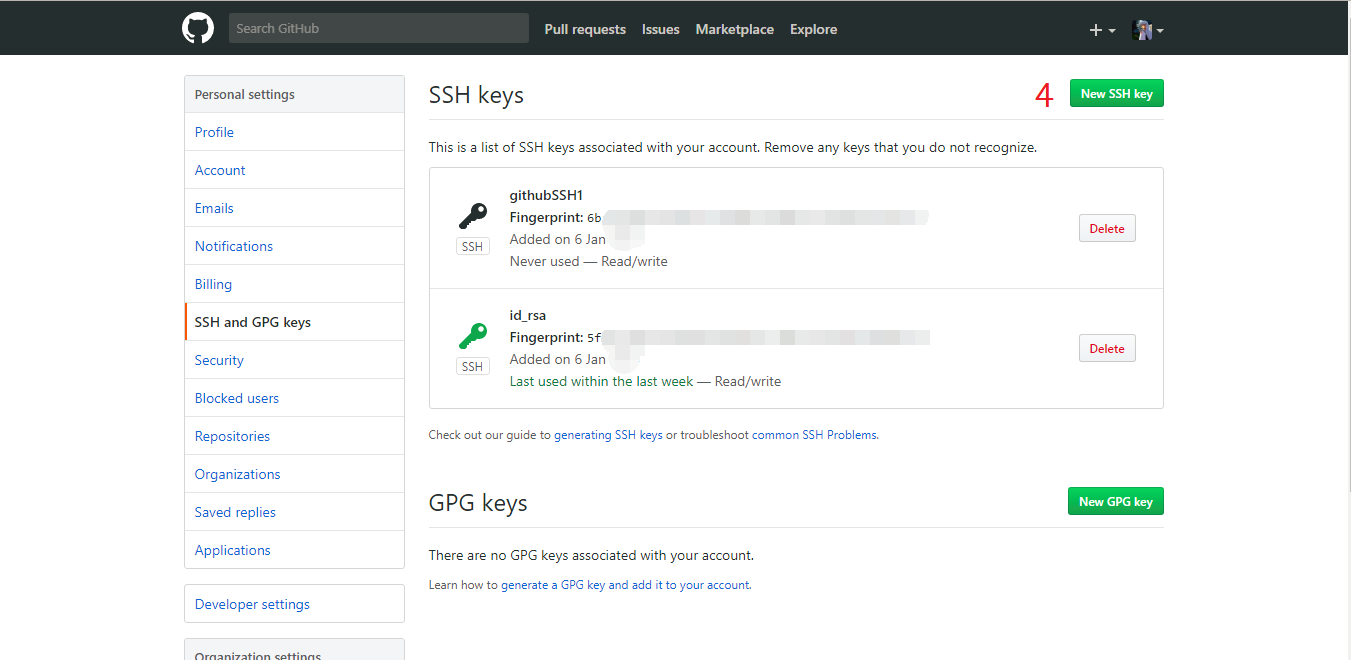Open Marketplace from the header

[x=734, y=30]
